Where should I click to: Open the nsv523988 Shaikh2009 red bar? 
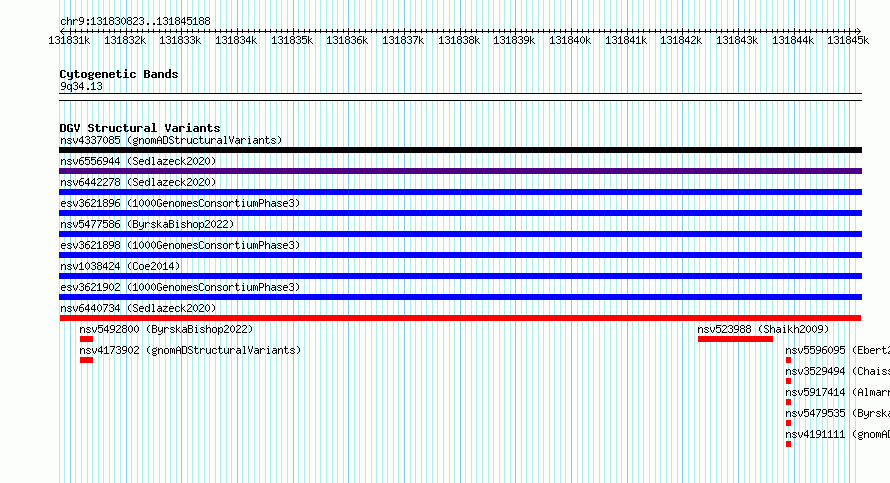[735, 339]
